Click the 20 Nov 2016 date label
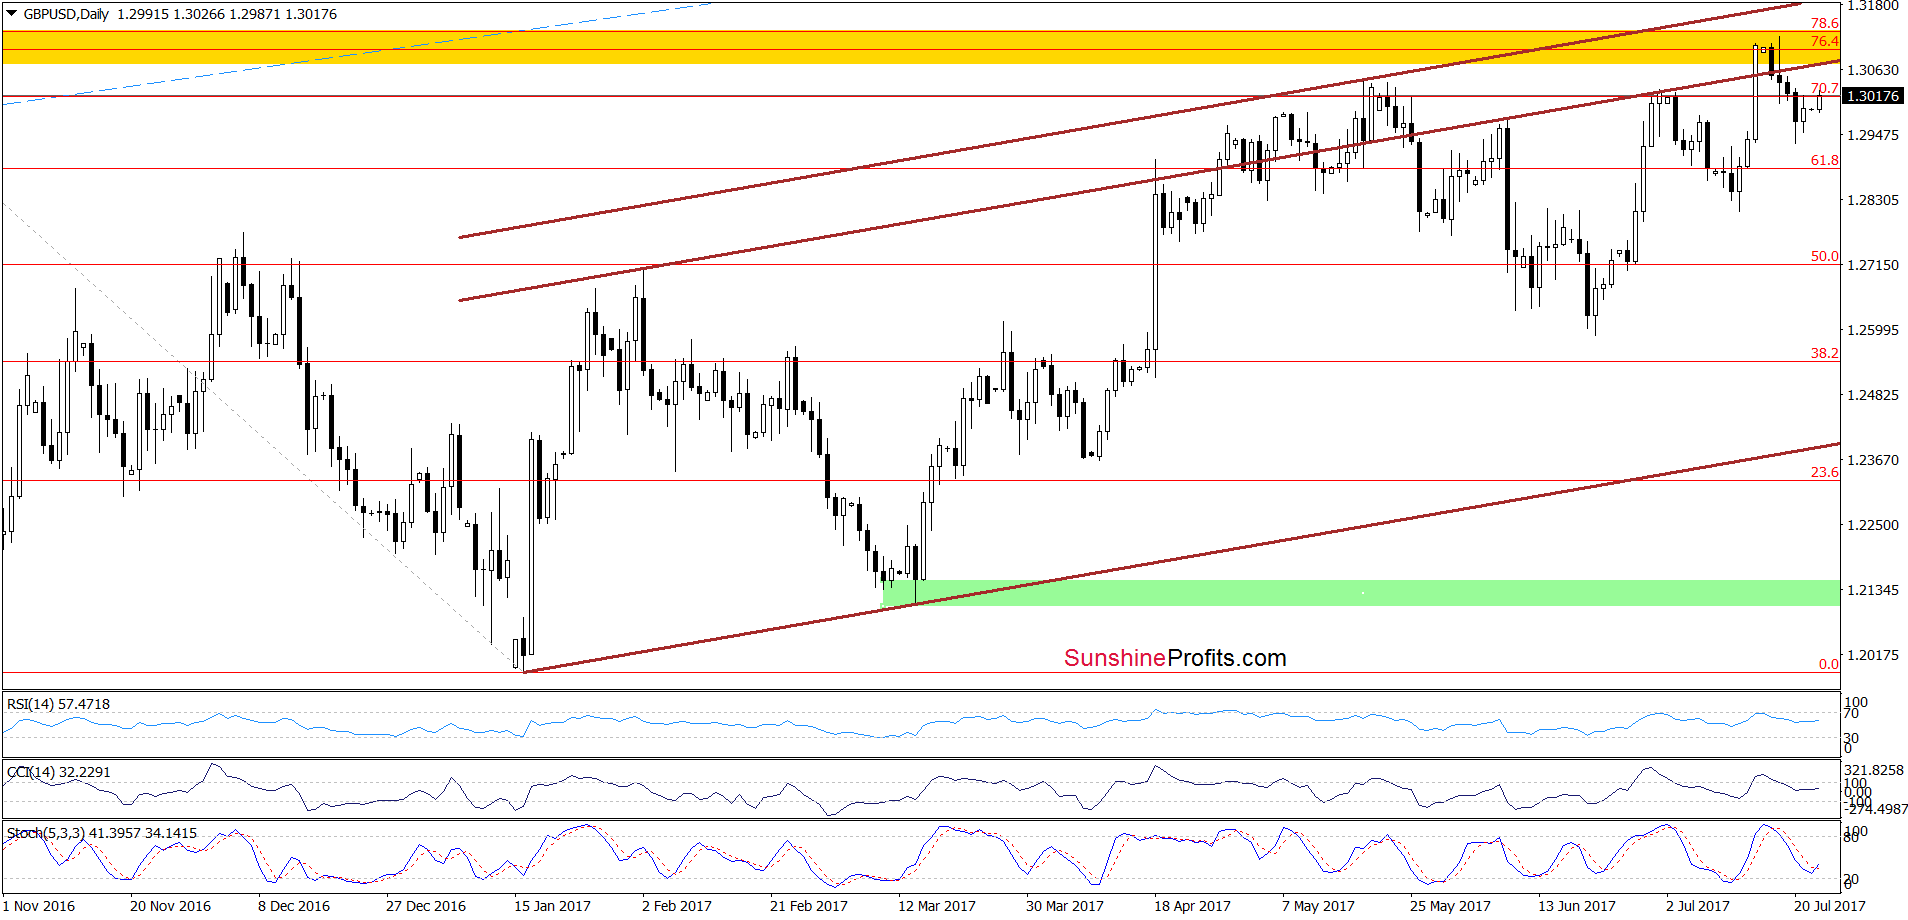Screen dimensions: 1908x920 tap(170, 906)
